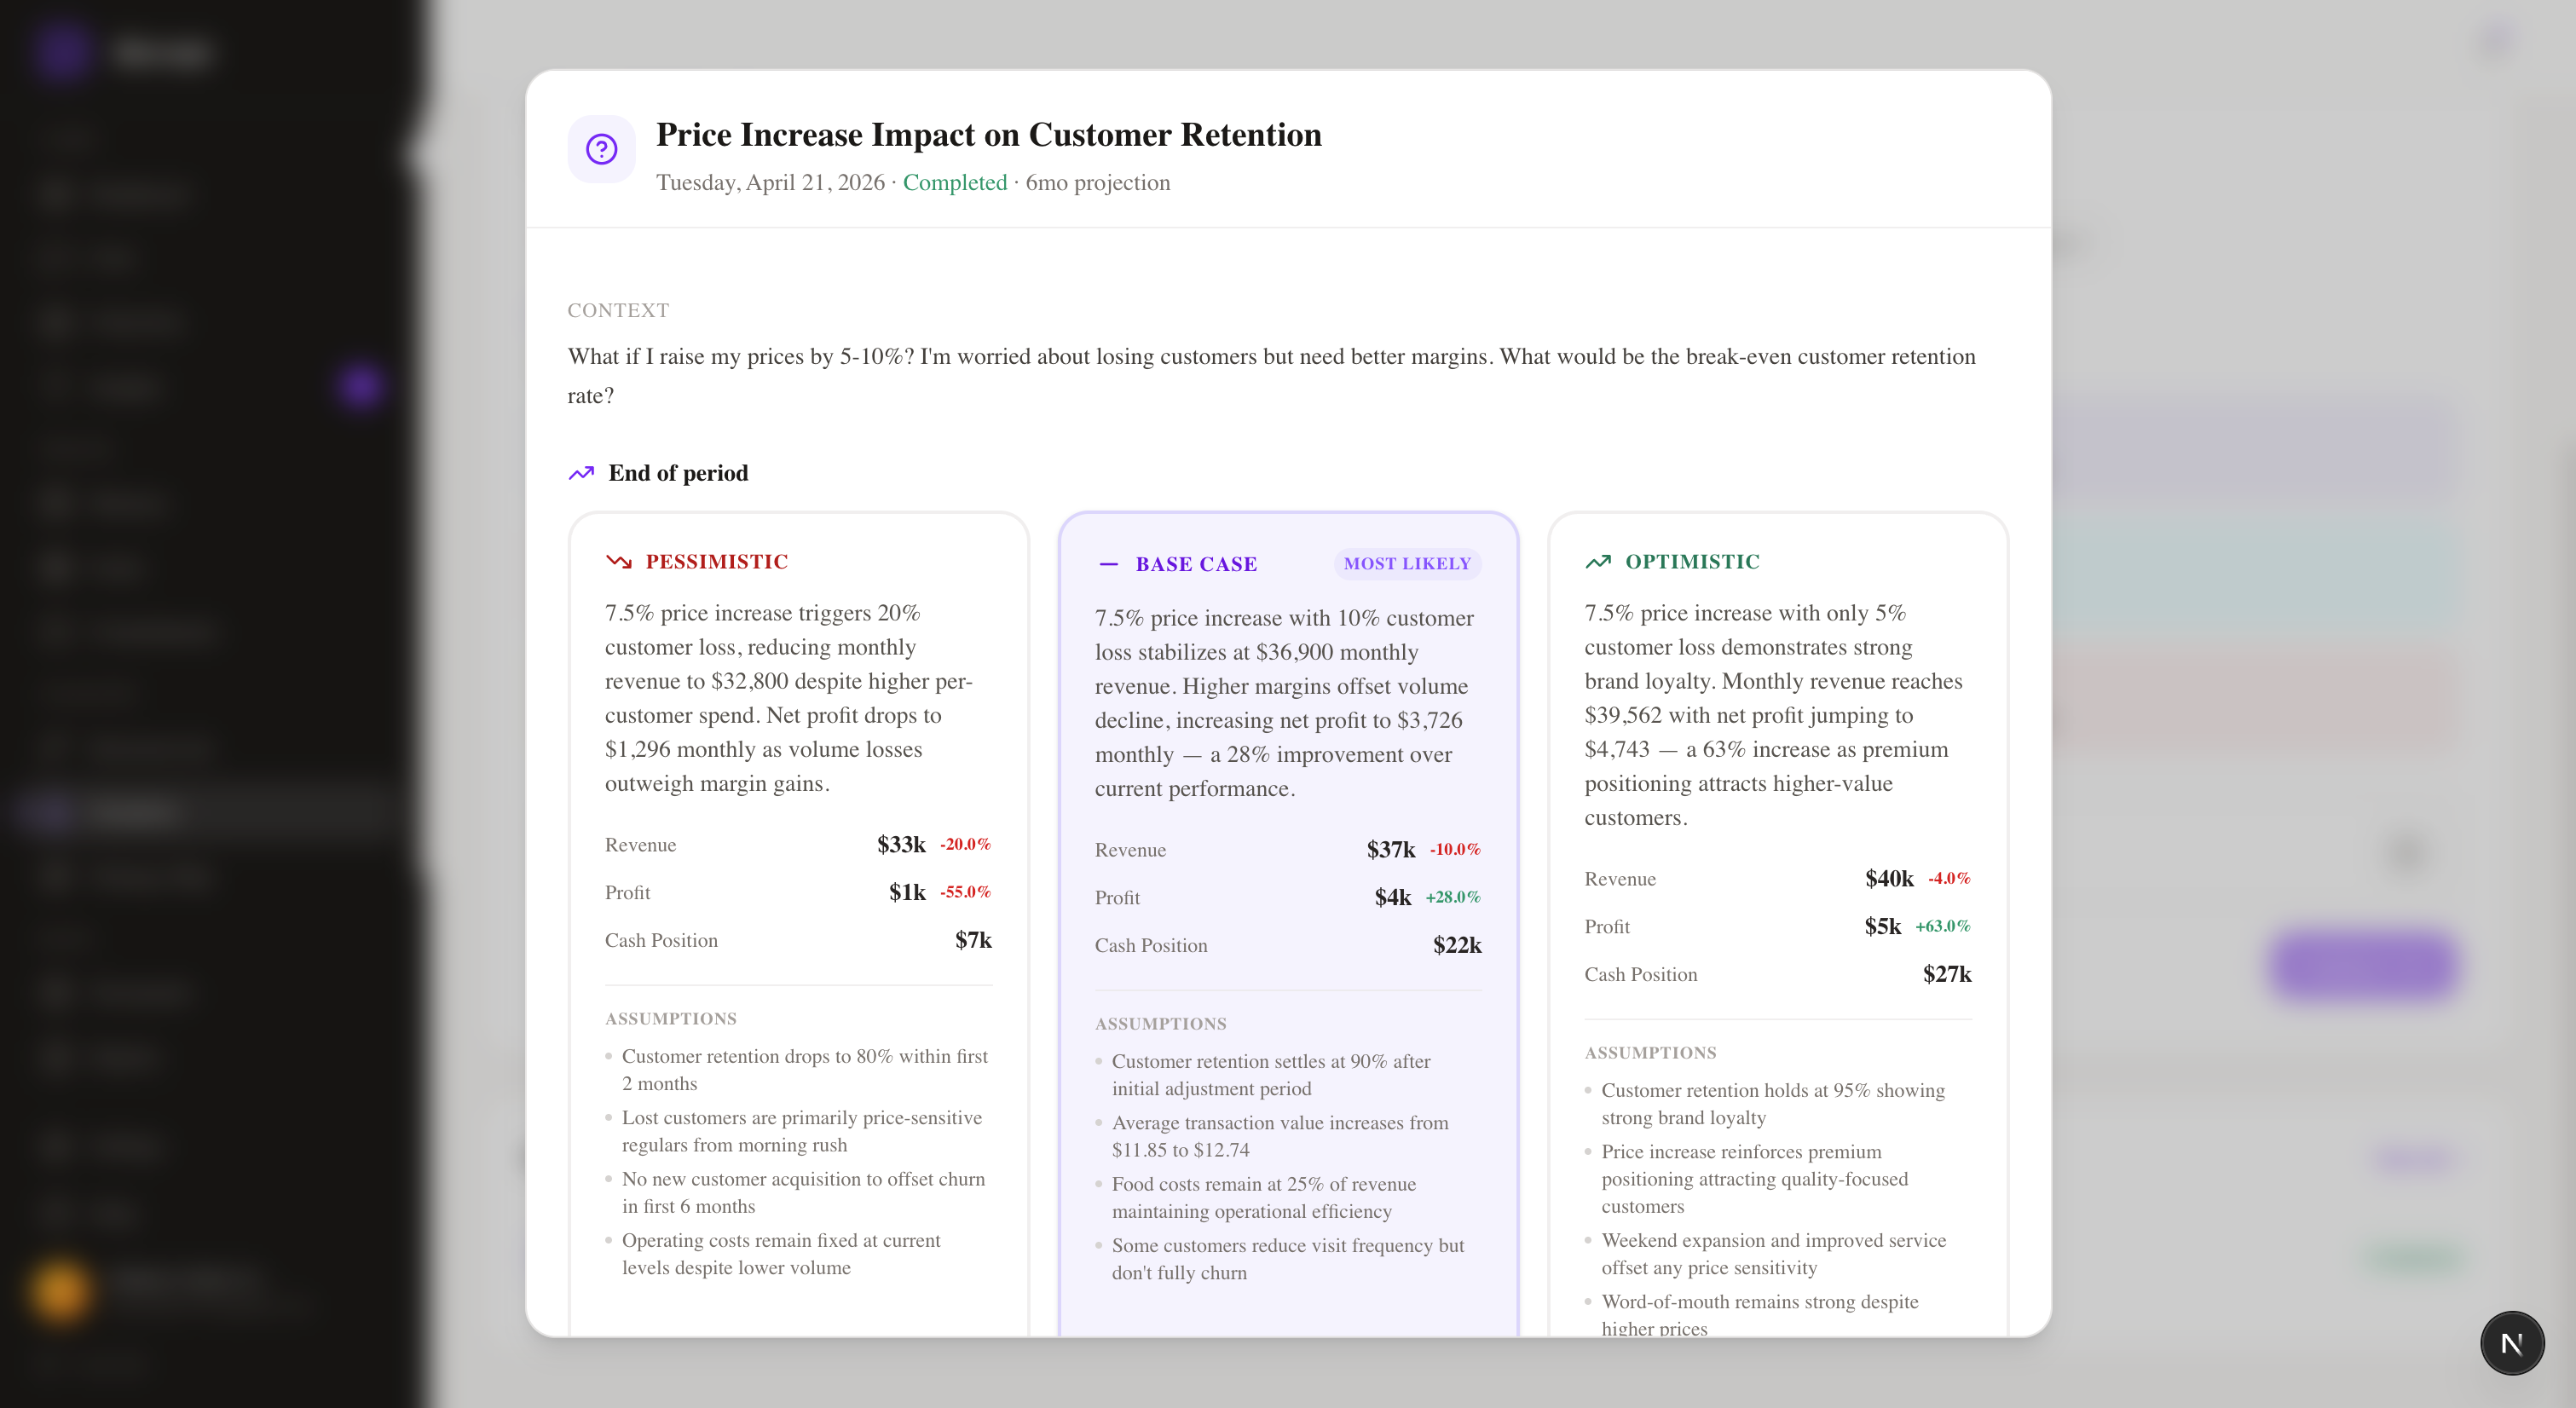Click the question mark icon in header
The width and height of the screenshot is (2576, 1408).
click(x=601, y=149)
